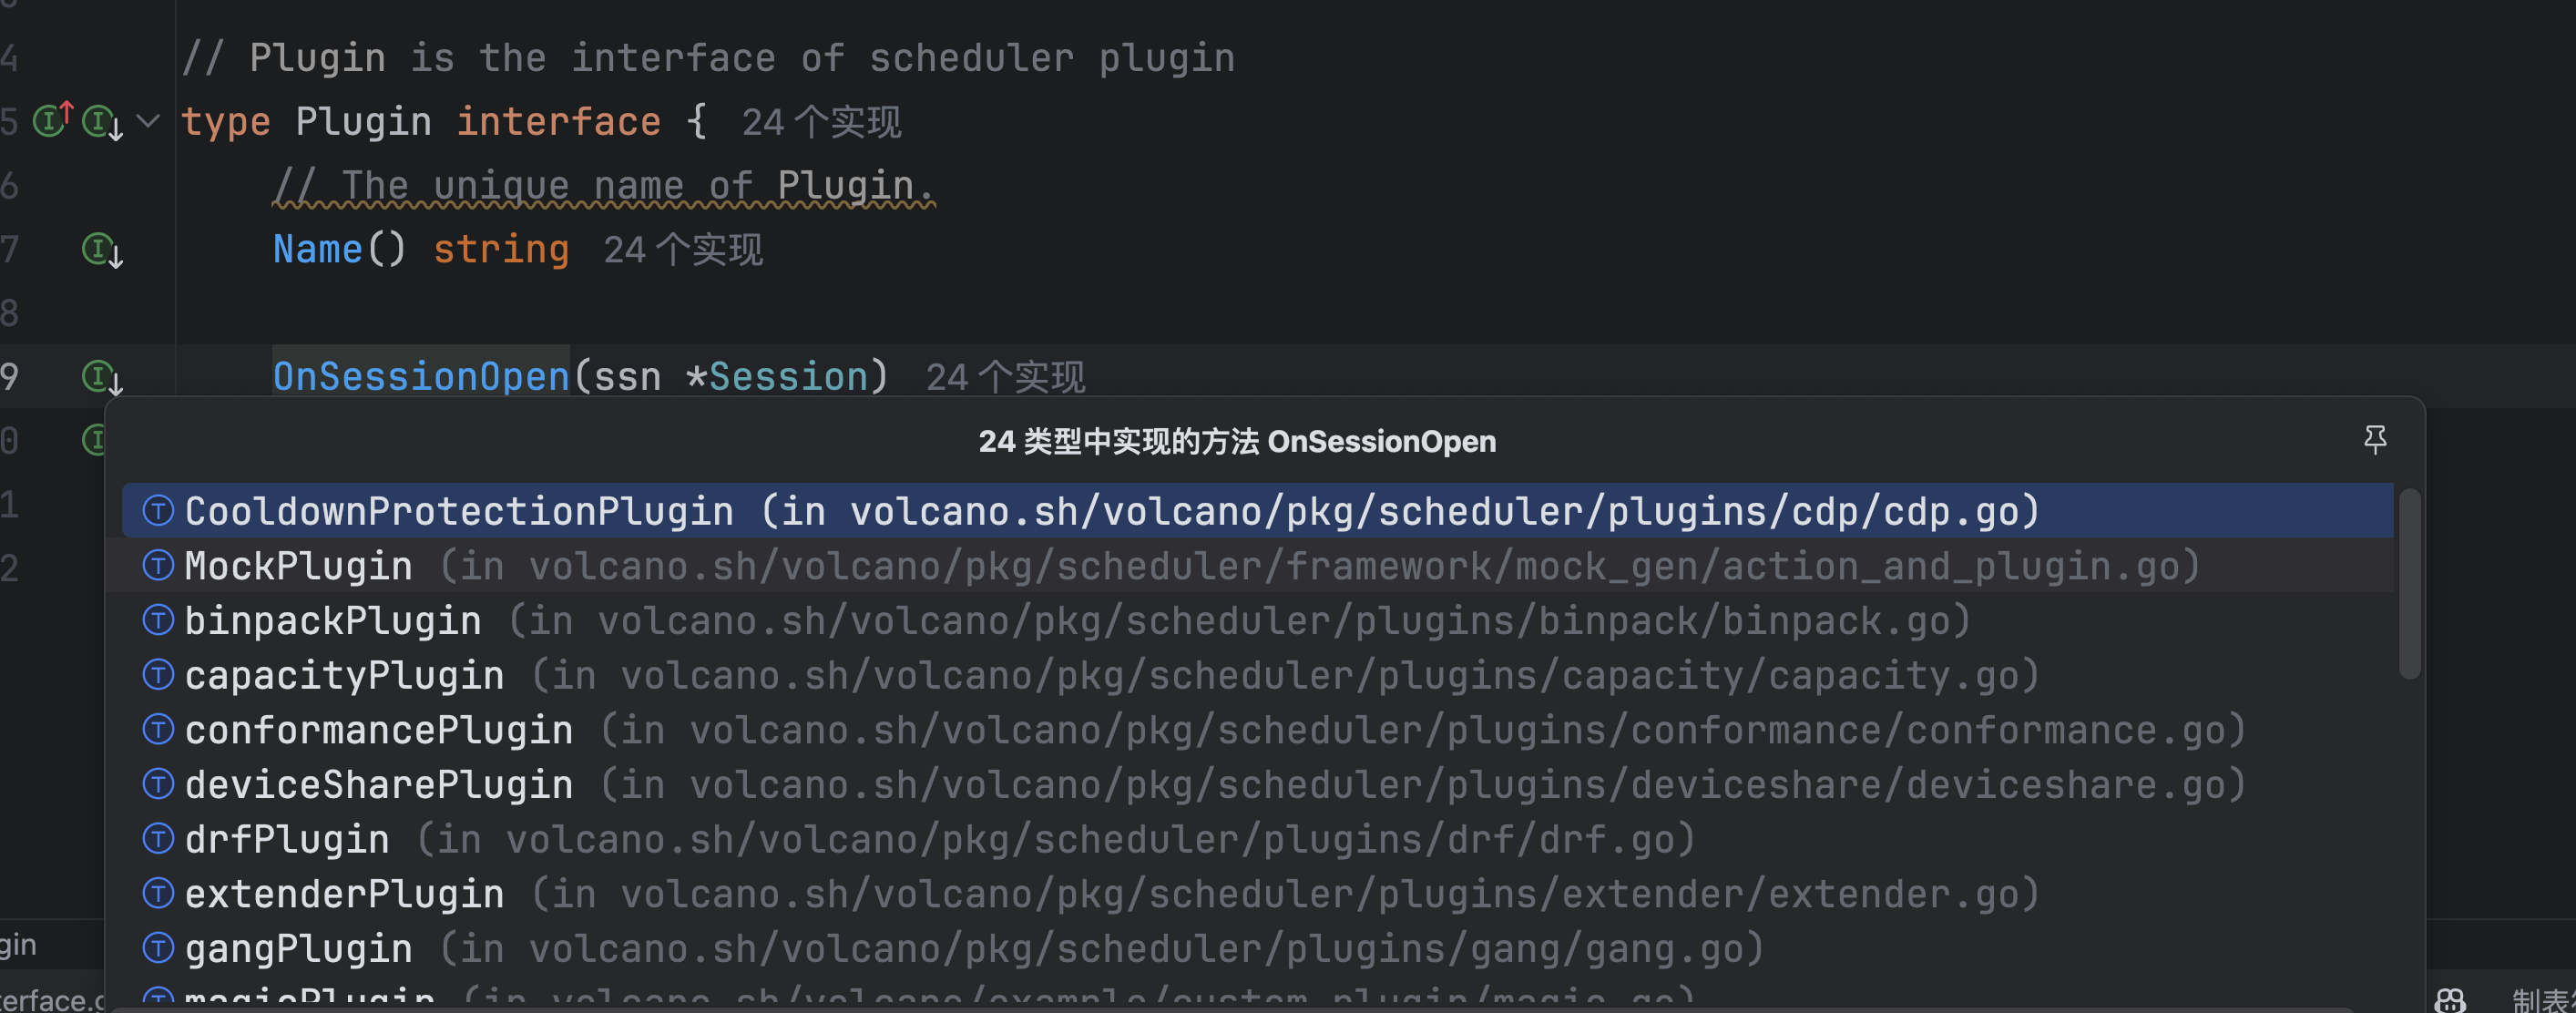Viewport: 2576px width, 1013px height.
Task: Click the Session type in the OnSessionOpen signature
Action: (x=788, y=377)
